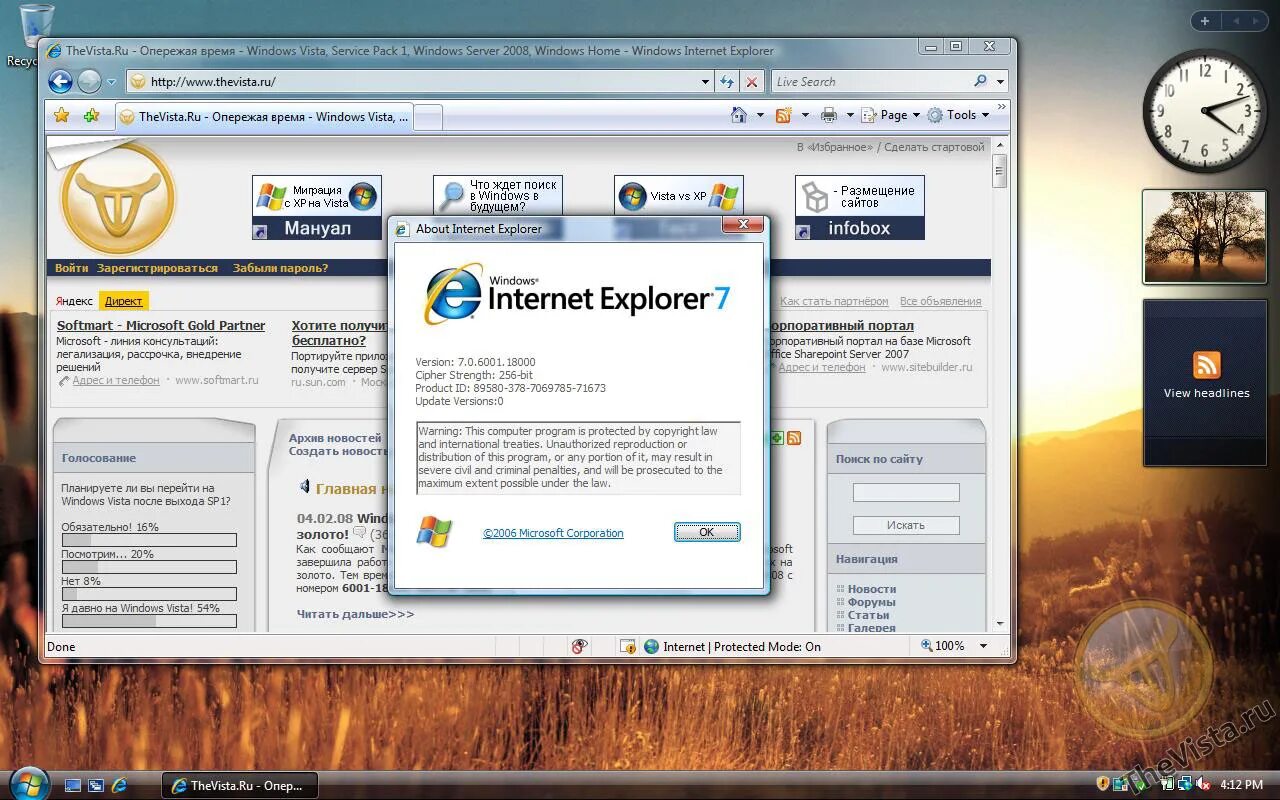Click the pop-up blocked status bar icon

point(628,647)
